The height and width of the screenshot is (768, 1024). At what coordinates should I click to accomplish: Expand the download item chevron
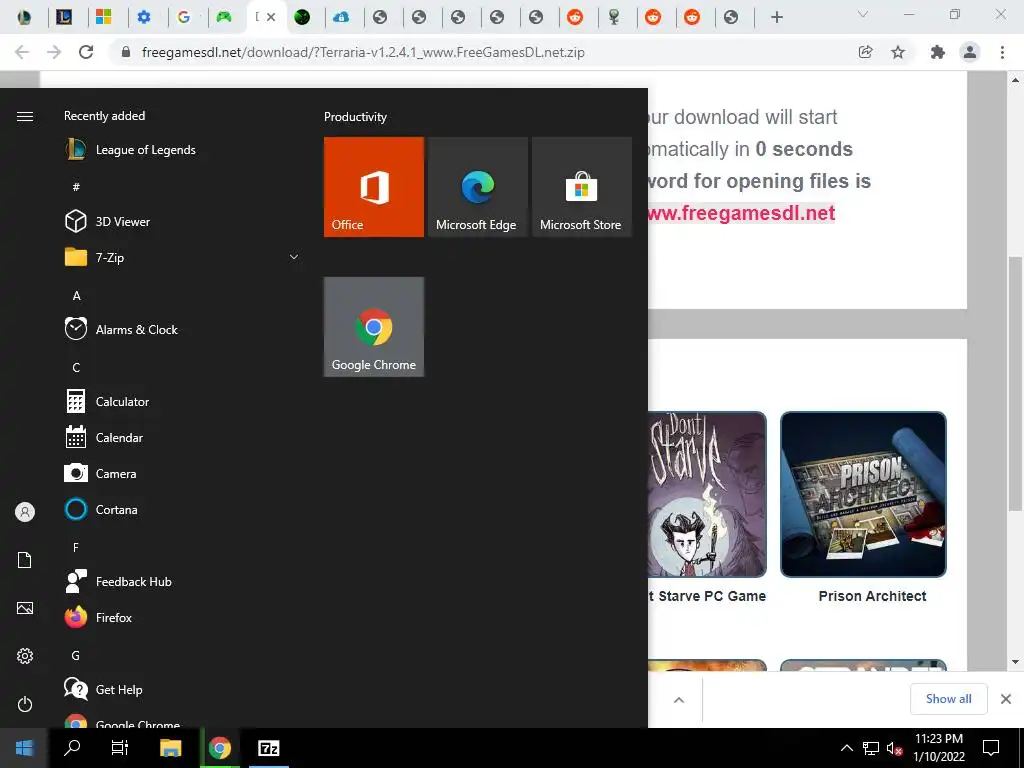[679, 700]
